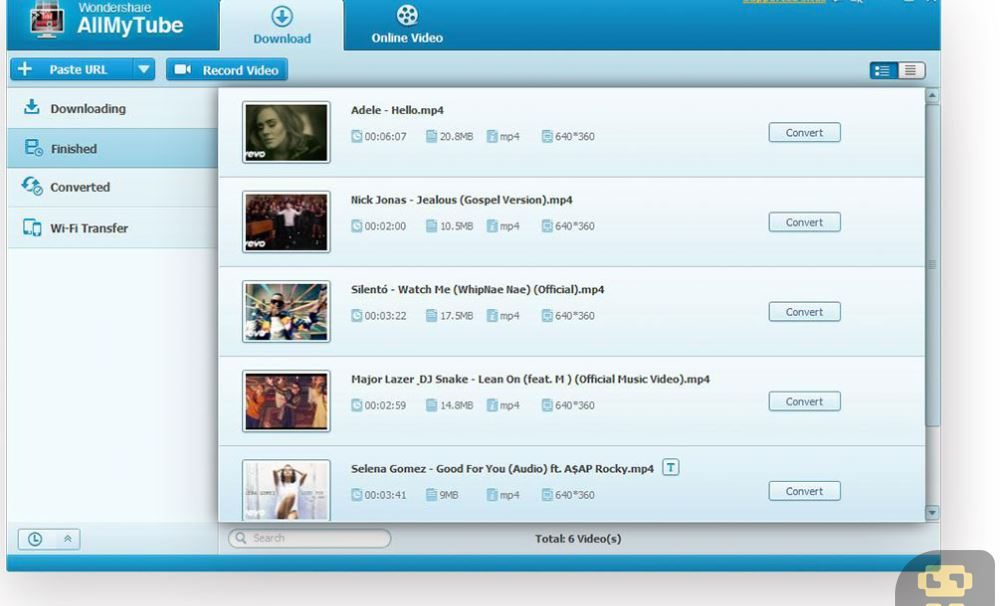Click the duration clock icon for Selena Gomez video
This screenshot has width=1000, height=606.
click(357, 494)
